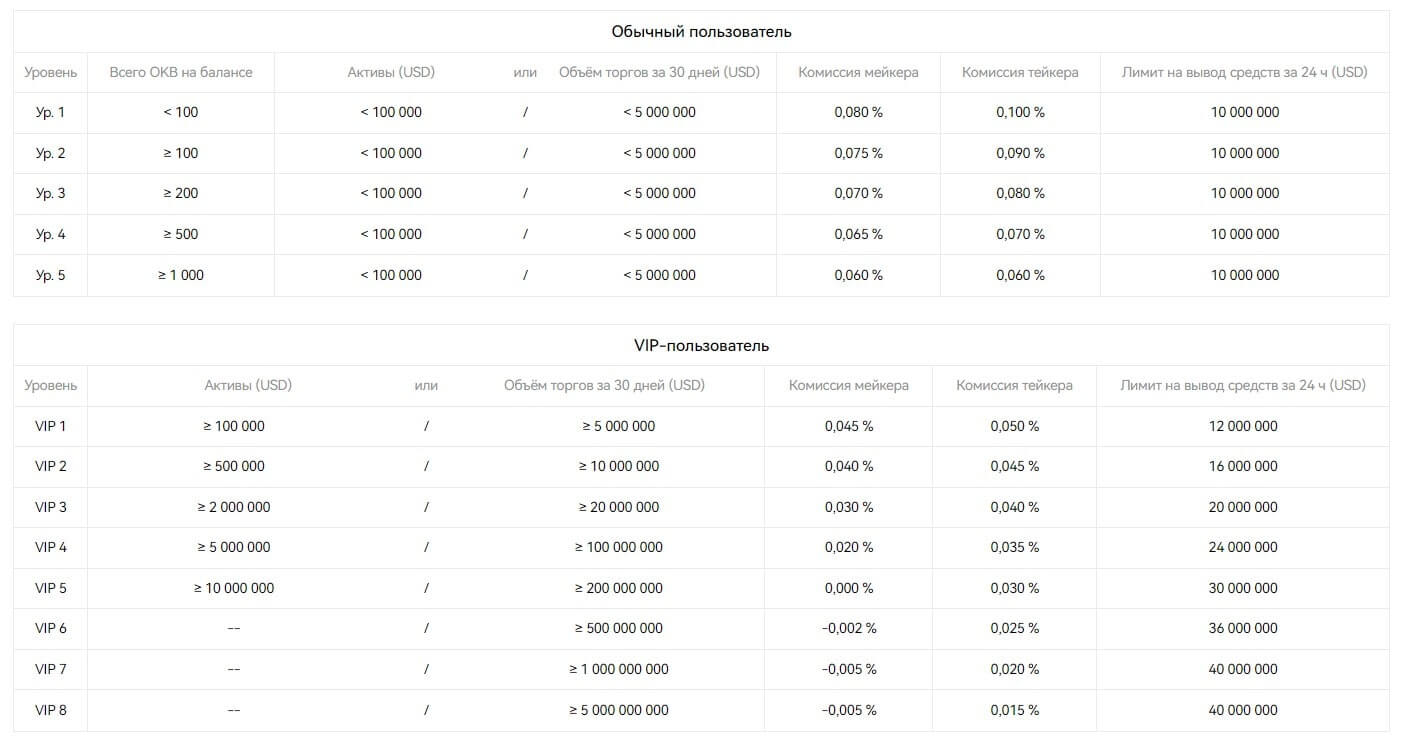Click the 'VIP 1' level cell
Screen dimensions: 1404x746
51,426
